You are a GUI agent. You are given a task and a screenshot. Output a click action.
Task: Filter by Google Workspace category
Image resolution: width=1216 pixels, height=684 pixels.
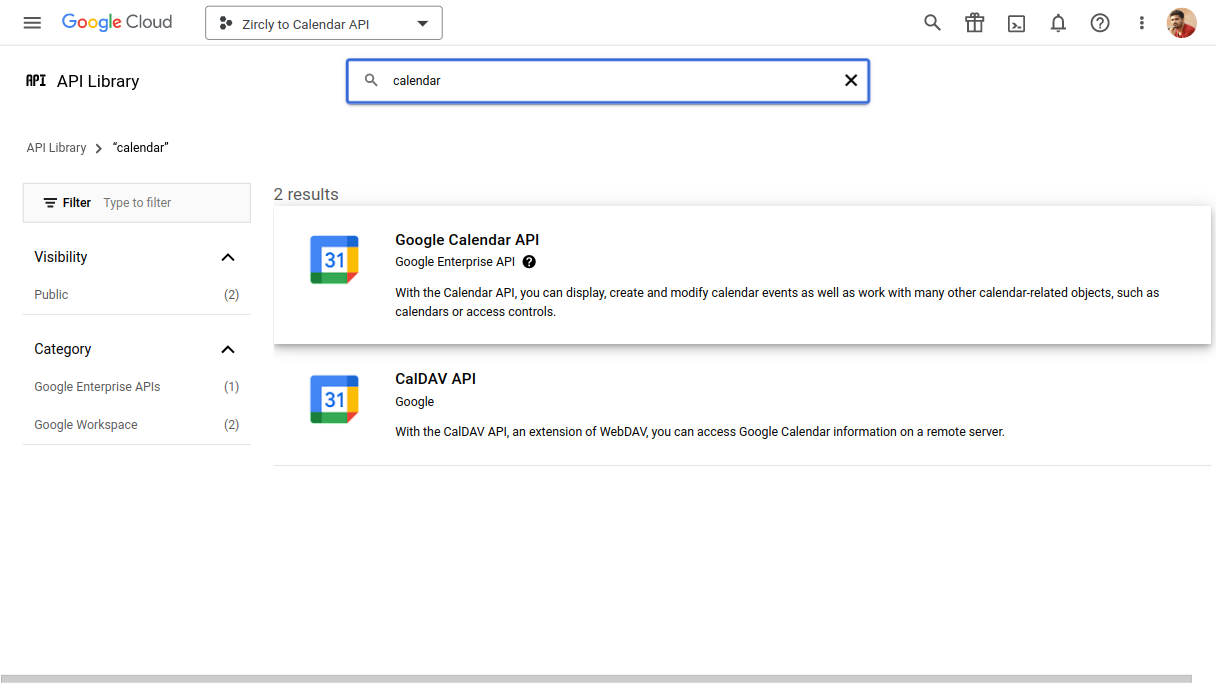coord(86,425)
